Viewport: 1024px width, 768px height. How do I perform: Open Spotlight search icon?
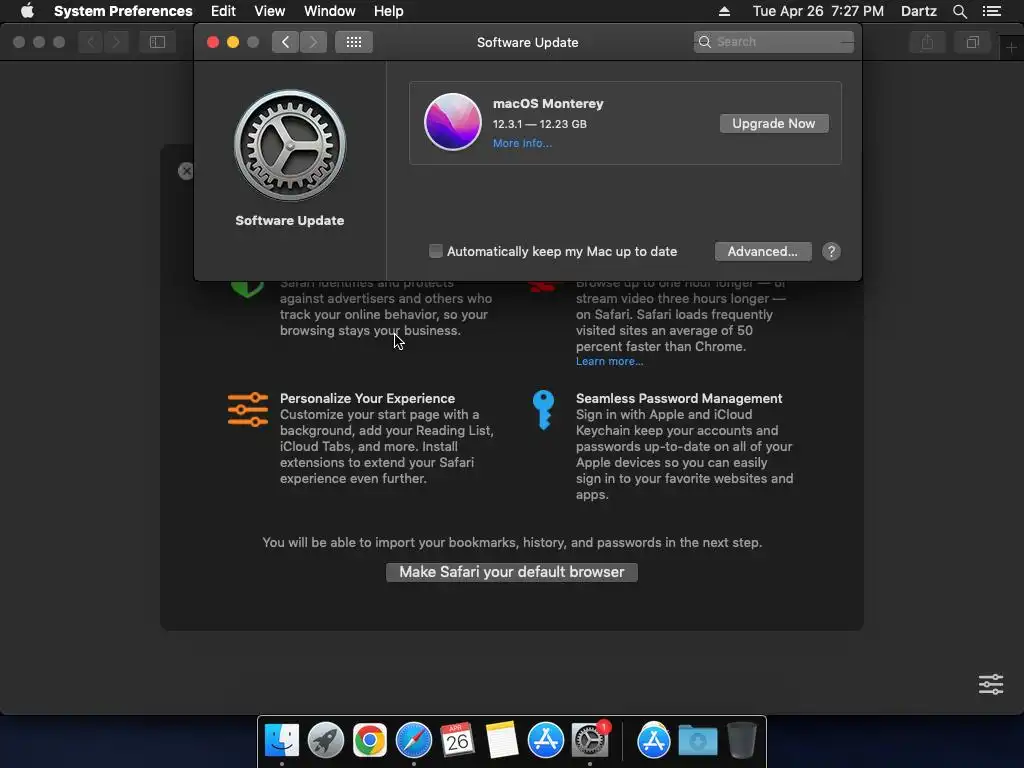pyautogui.click(x=959, y=11)
